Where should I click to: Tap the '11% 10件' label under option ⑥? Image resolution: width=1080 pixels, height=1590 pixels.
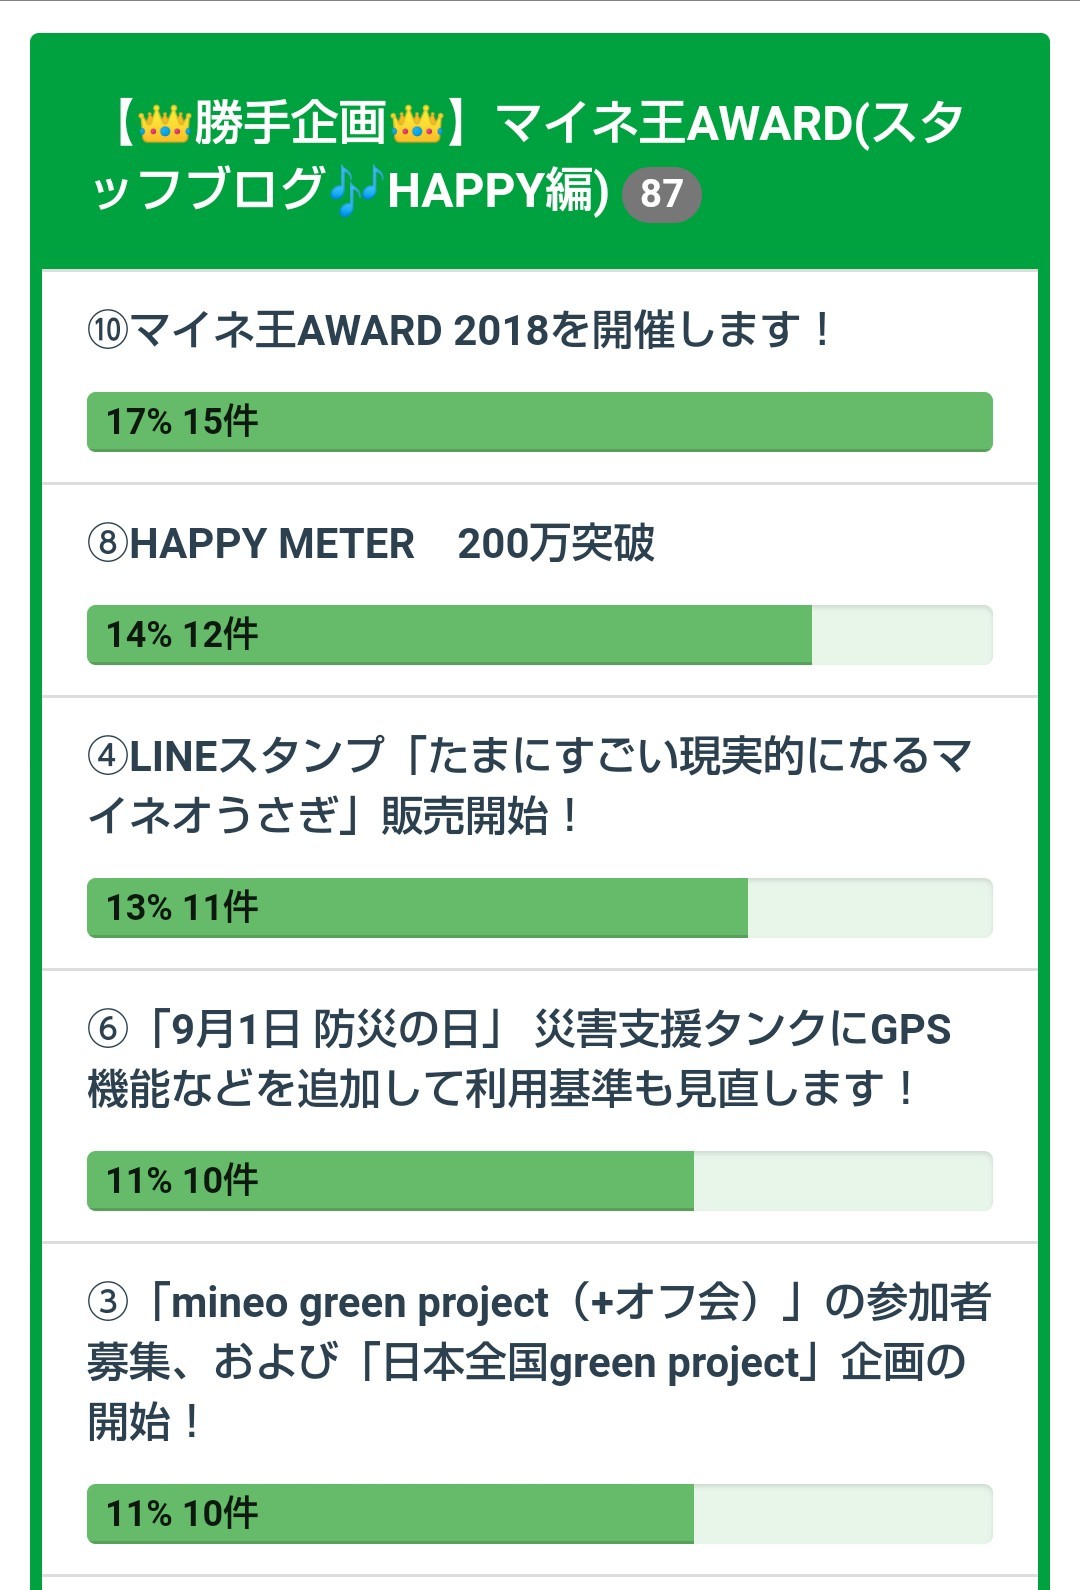[x=182, y=1181]
